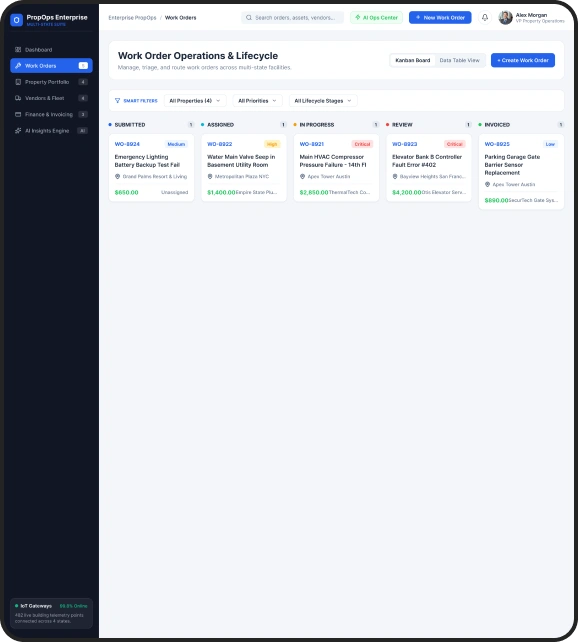Click the Emergency Lighting Battery Backup card title

click(147, 161)
